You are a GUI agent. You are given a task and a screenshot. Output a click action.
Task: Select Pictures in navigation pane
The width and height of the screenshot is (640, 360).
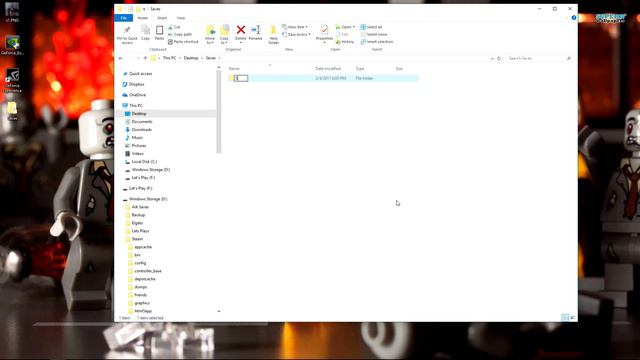coord(139,146)
